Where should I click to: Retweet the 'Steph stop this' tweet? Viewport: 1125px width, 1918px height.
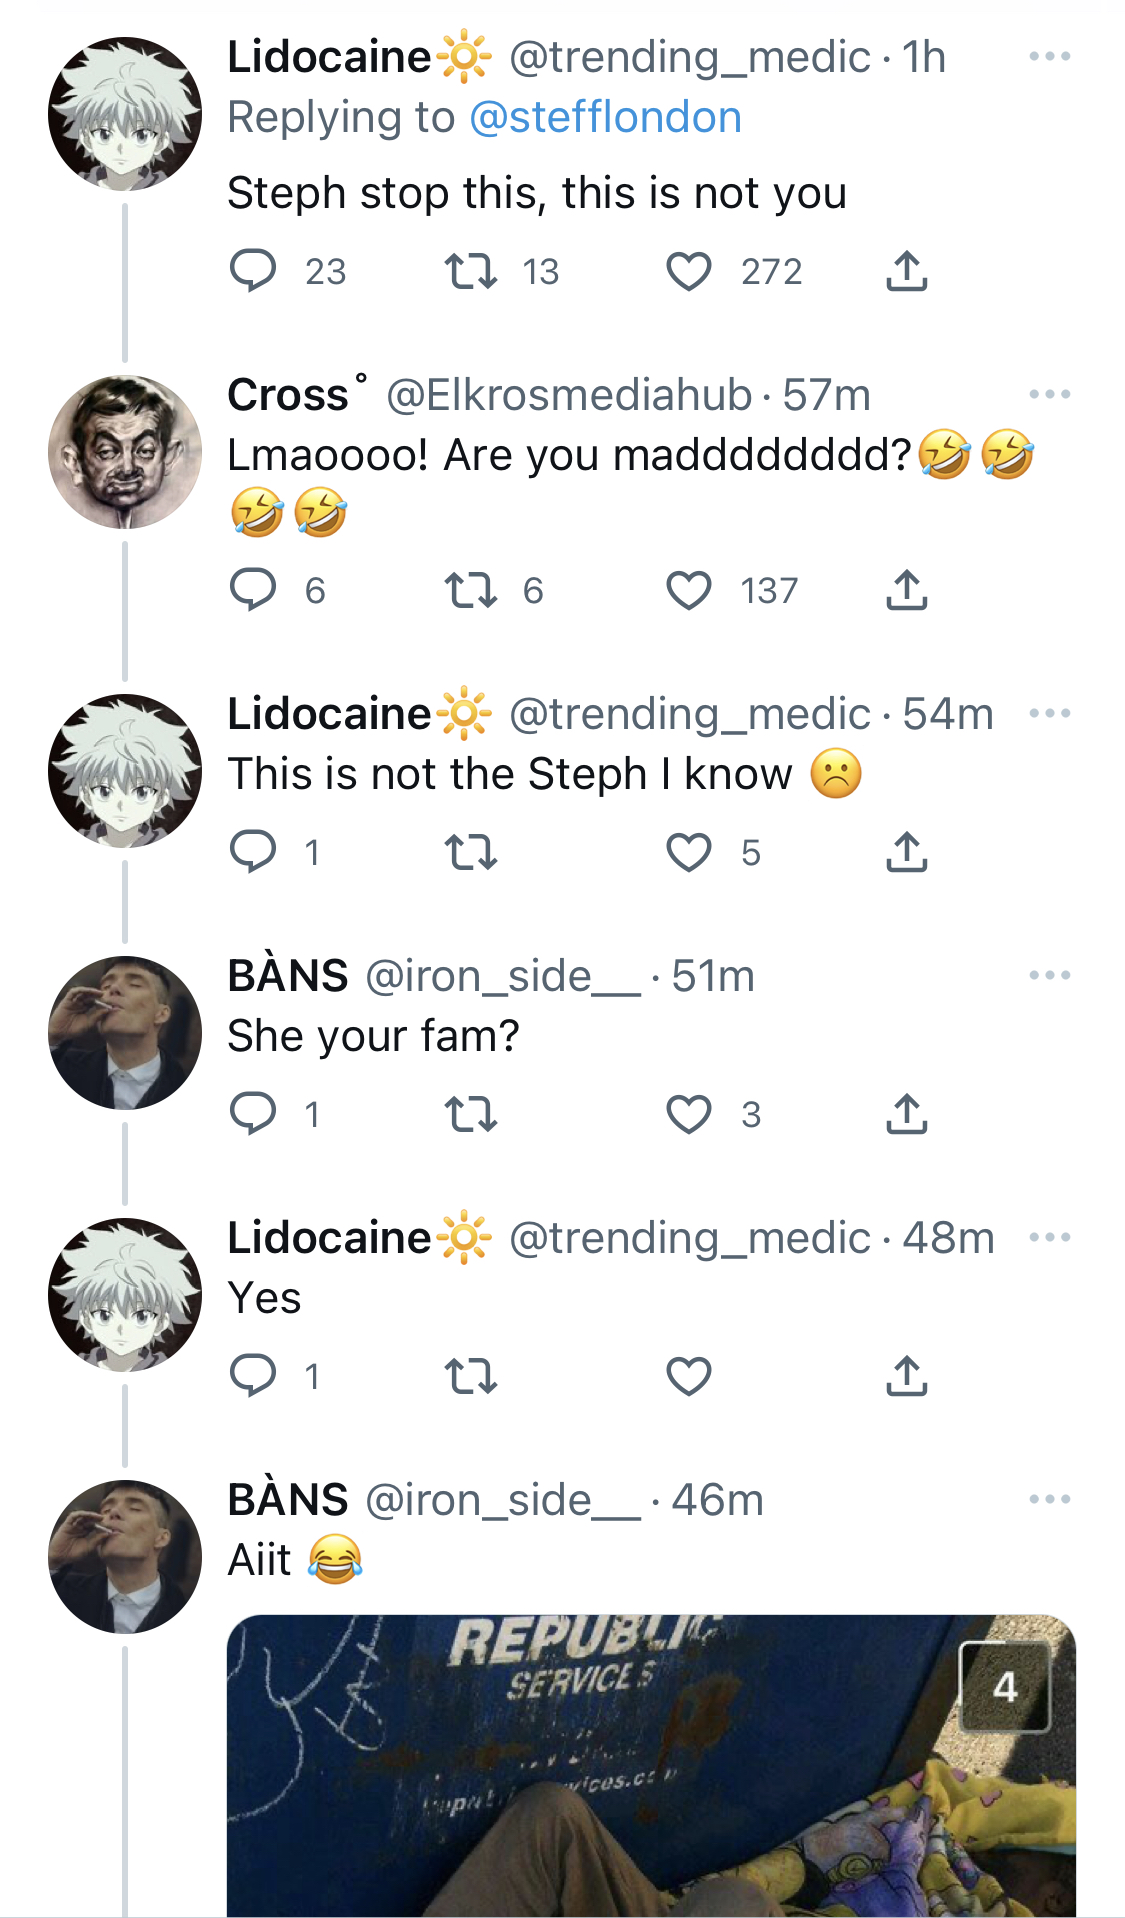tap(470, 271)
